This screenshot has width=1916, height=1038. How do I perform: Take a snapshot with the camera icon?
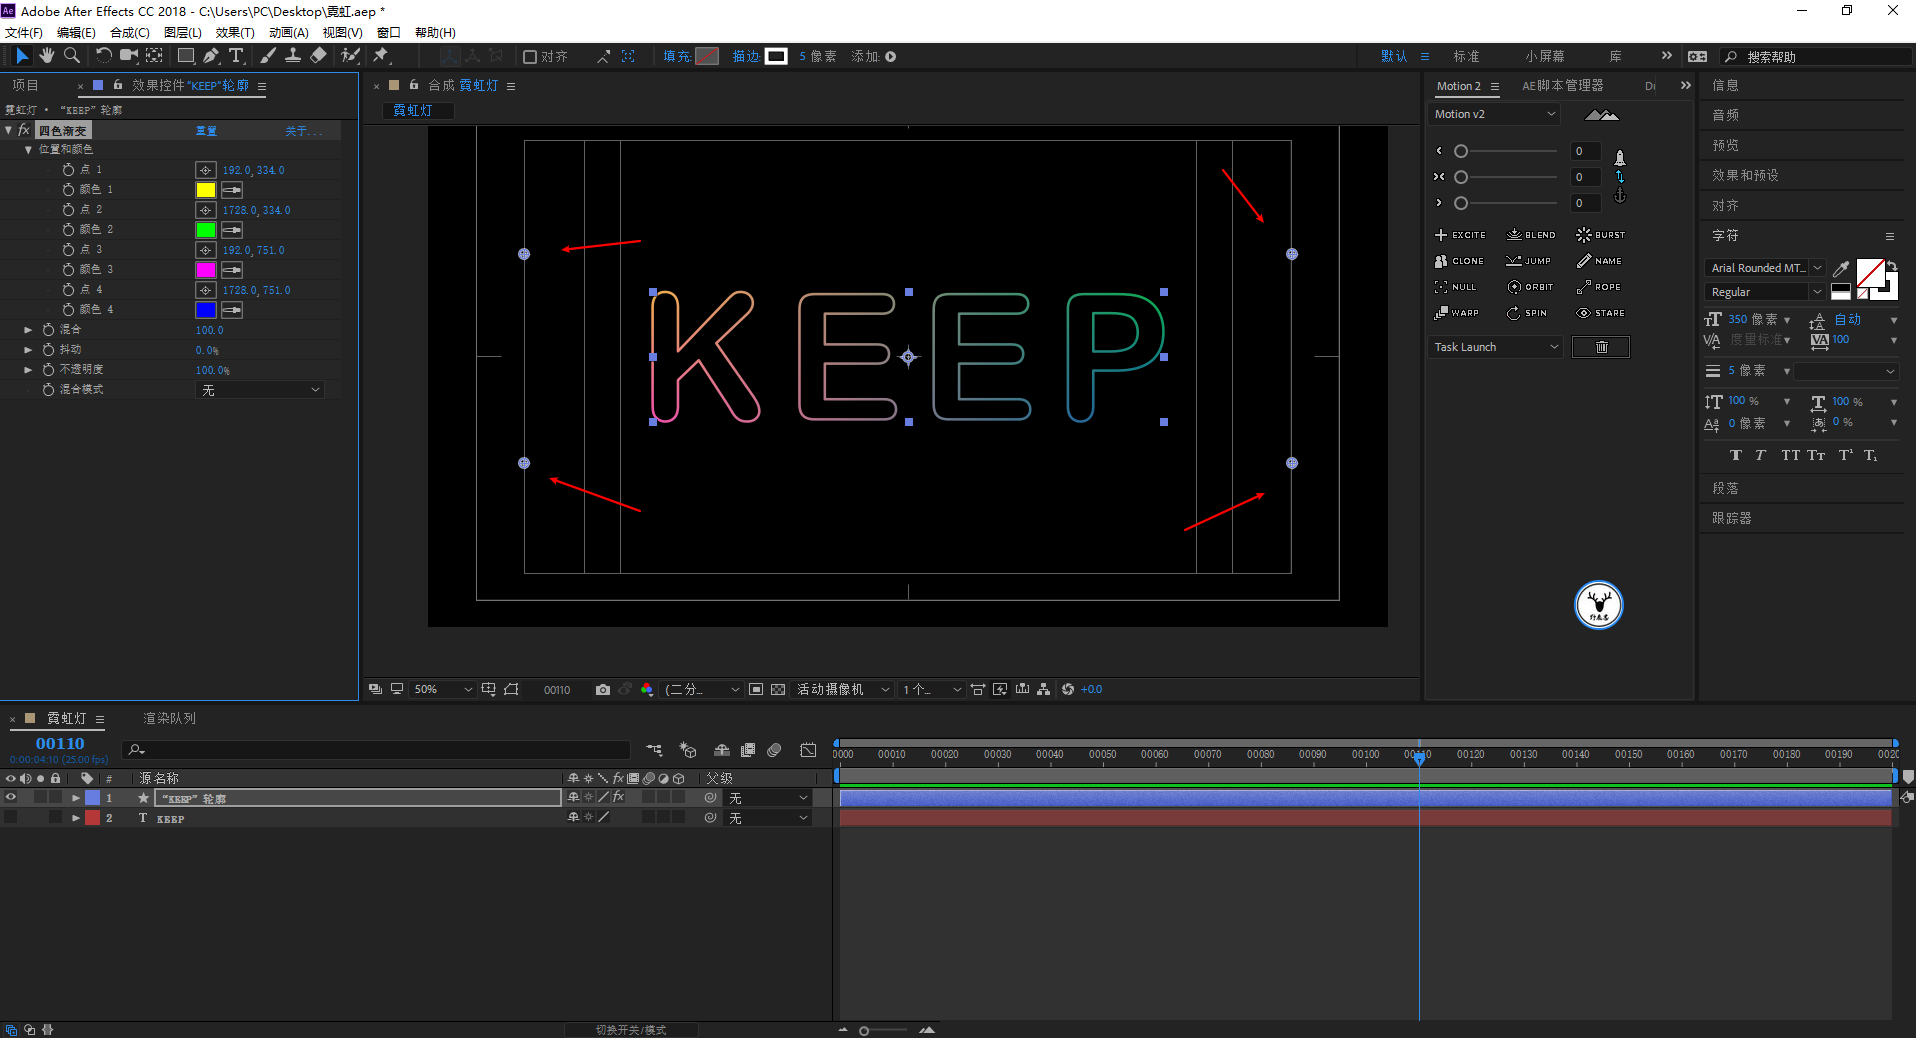click(603, 690)
